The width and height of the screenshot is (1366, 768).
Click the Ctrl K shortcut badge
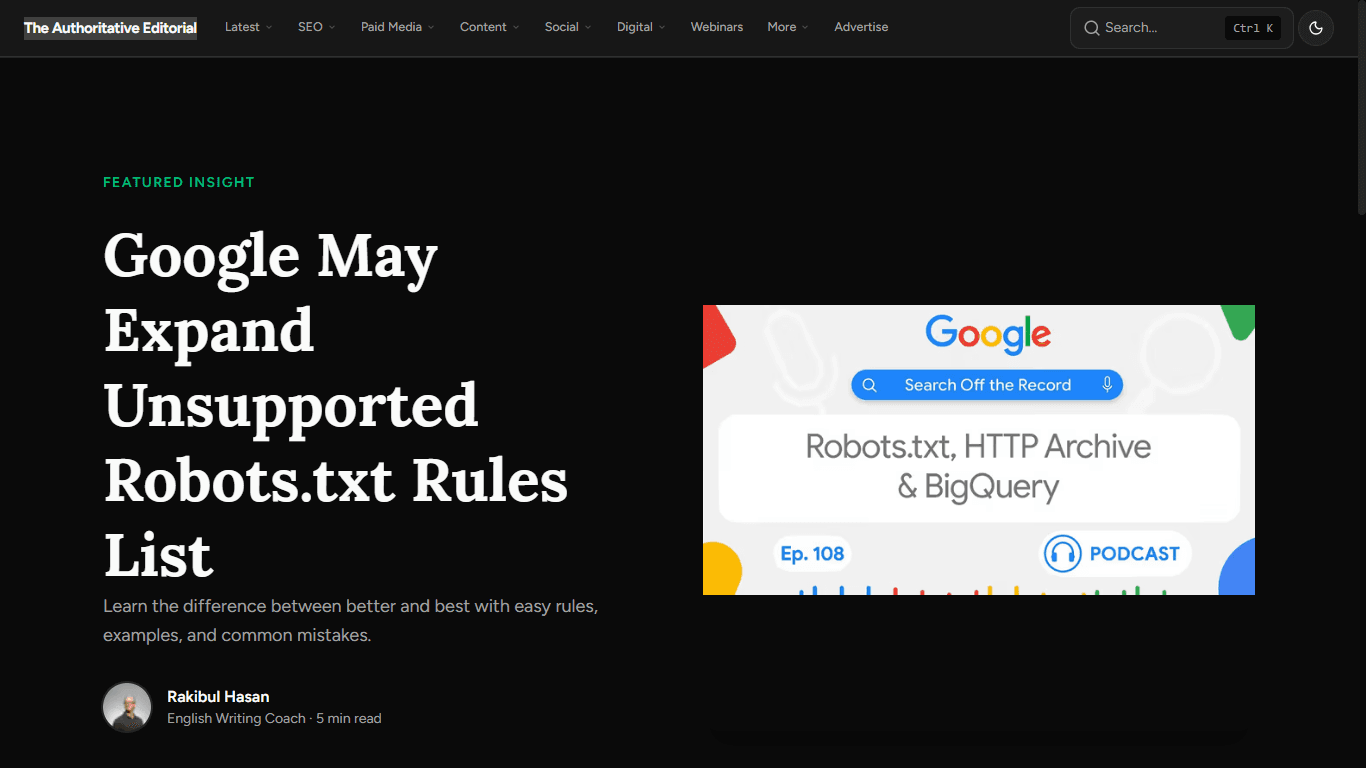[1253, 28]
